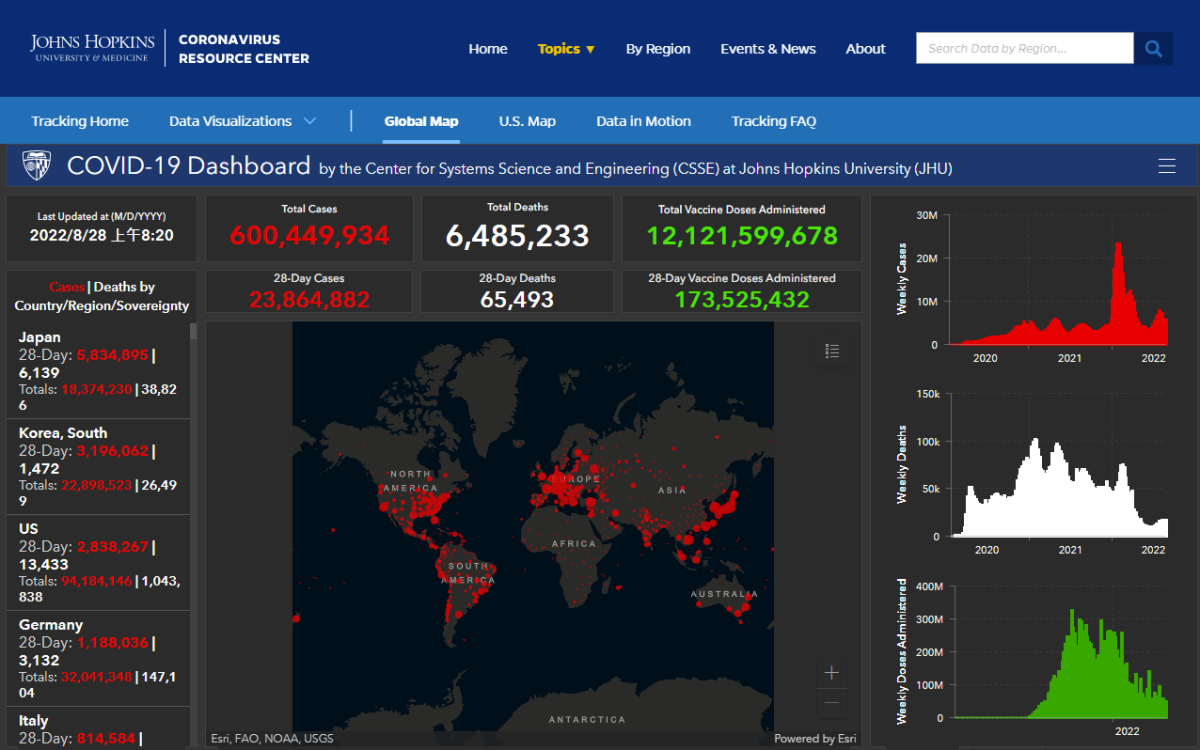The height and width of the screenshot is (750, 1200).
Task: Expand the Topics dropdown menu
Action: 566,49
